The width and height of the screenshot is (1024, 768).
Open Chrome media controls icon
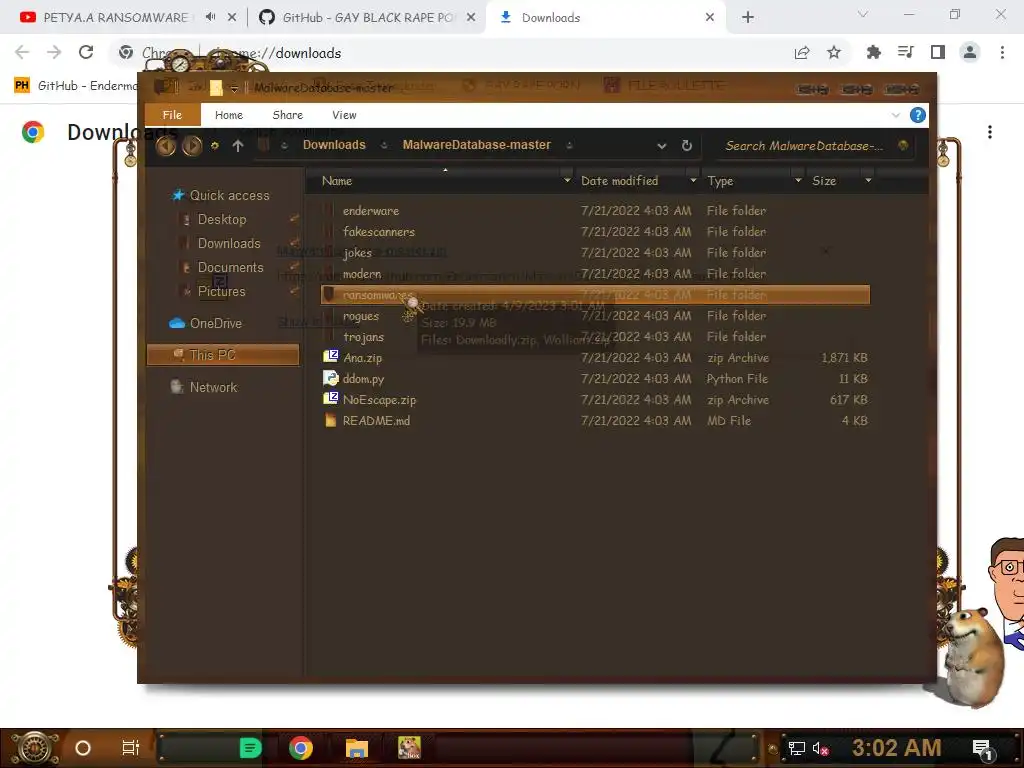(905, 52)
